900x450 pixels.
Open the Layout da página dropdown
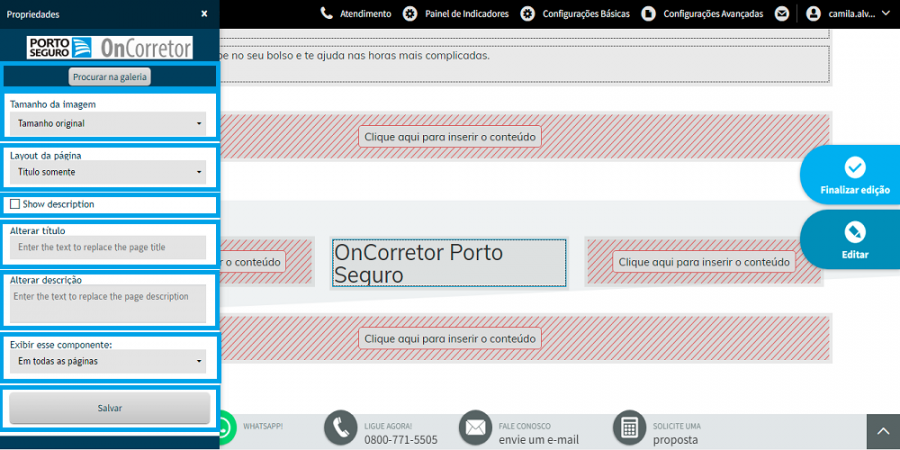coord(108,172)
